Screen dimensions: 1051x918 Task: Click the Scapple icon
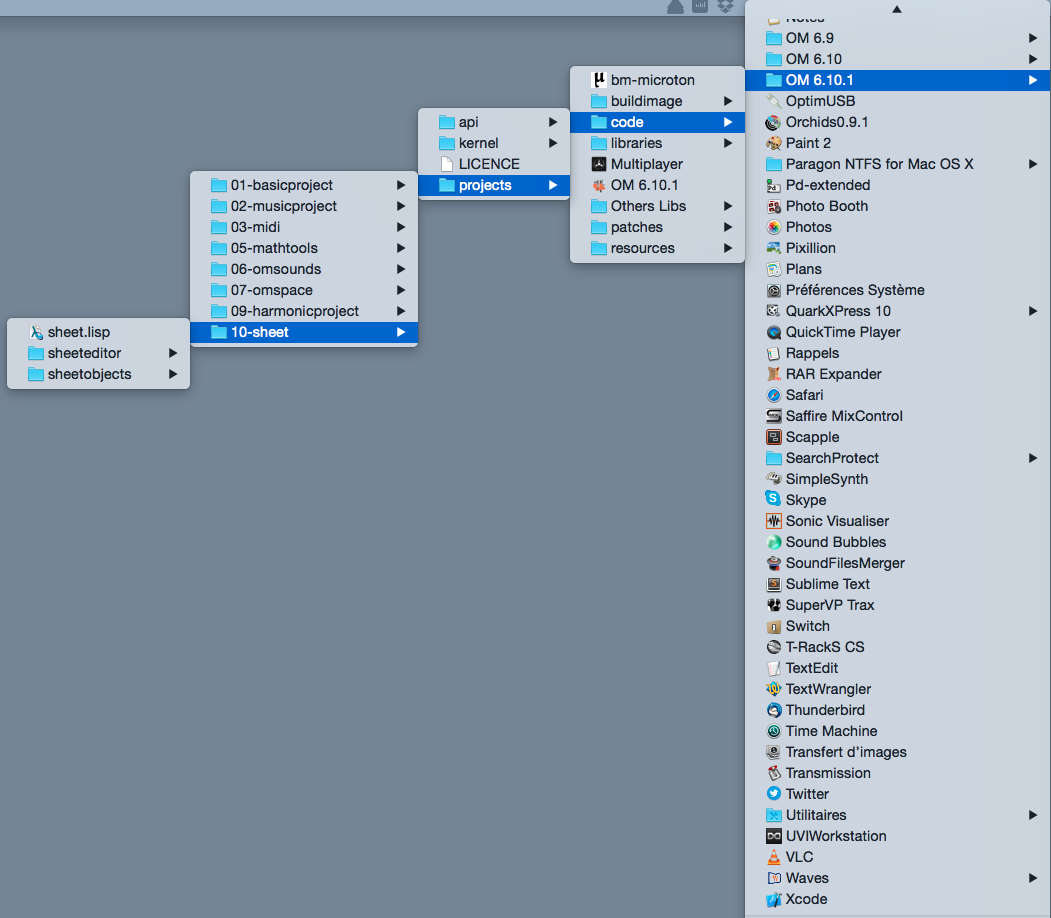(774, 438)
